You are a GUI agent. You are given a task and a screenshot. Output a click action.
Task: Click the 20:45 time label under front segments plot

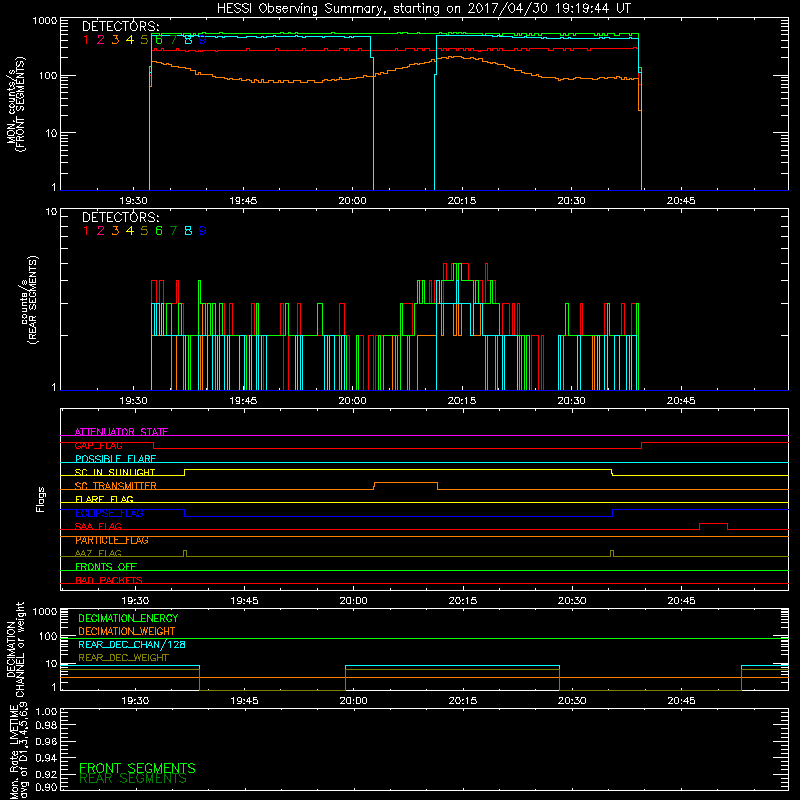click(x=681, y=201)
